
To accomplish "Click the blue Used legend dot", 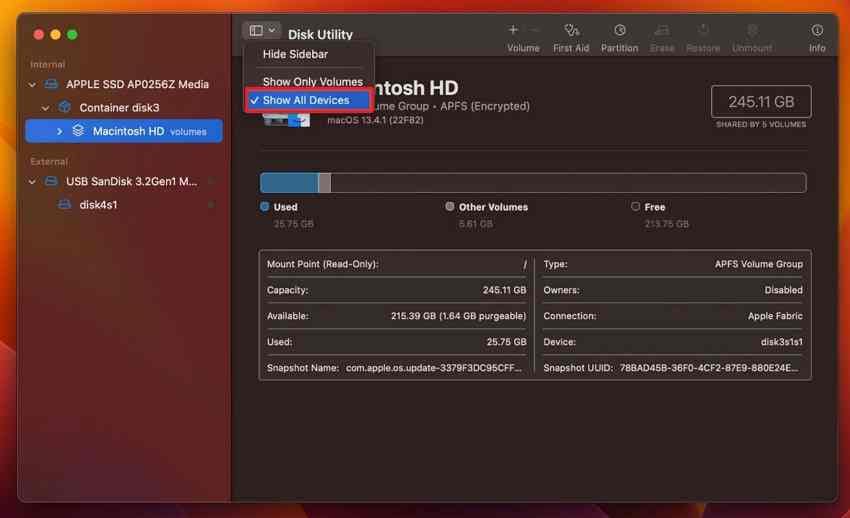I will 265,206.
